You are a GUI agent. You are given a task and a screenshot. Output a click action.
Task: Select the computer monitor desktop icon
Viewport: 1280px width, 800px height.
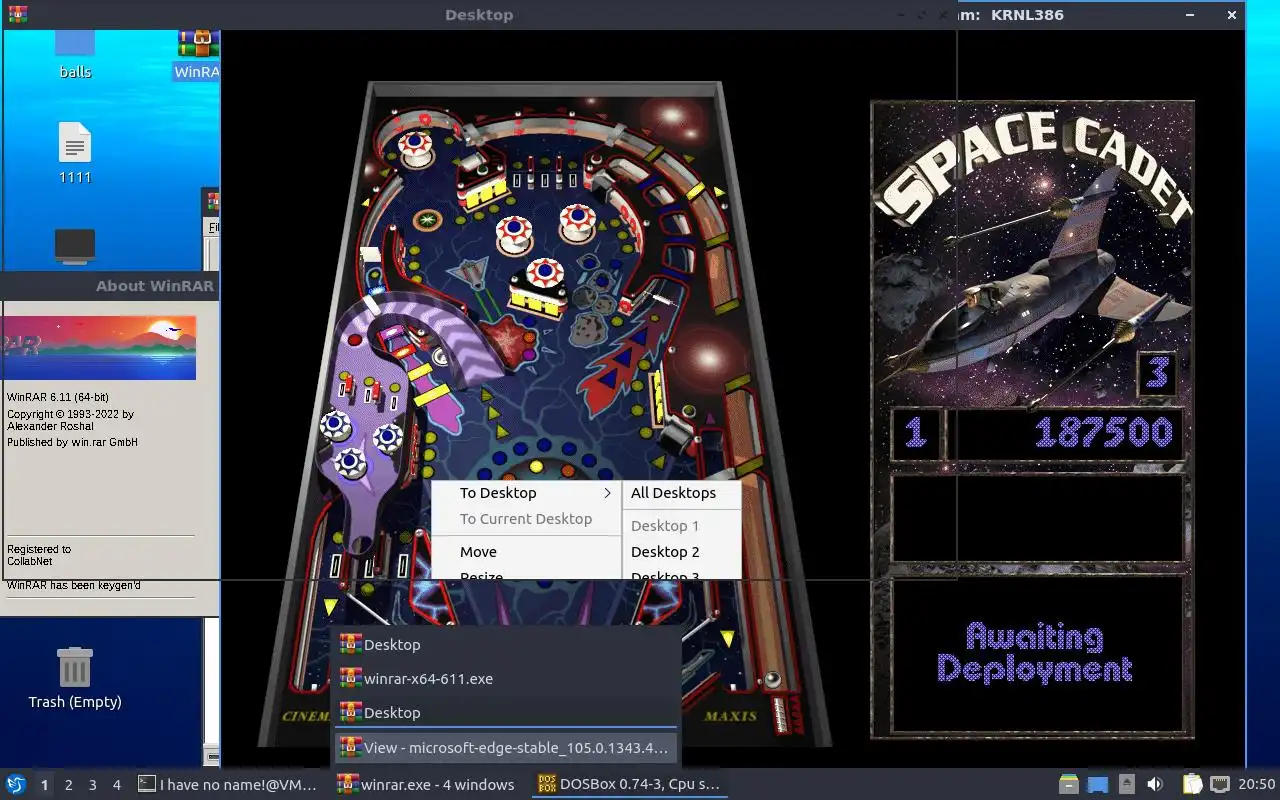[x=75, y=246]
